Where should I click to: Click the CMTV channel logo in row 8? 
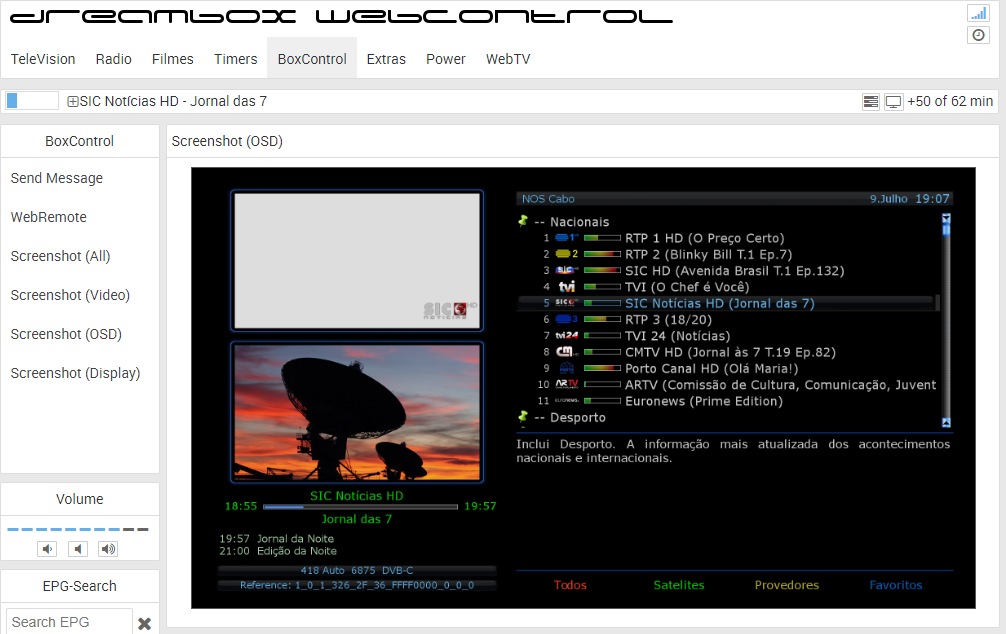coord(567,352)
